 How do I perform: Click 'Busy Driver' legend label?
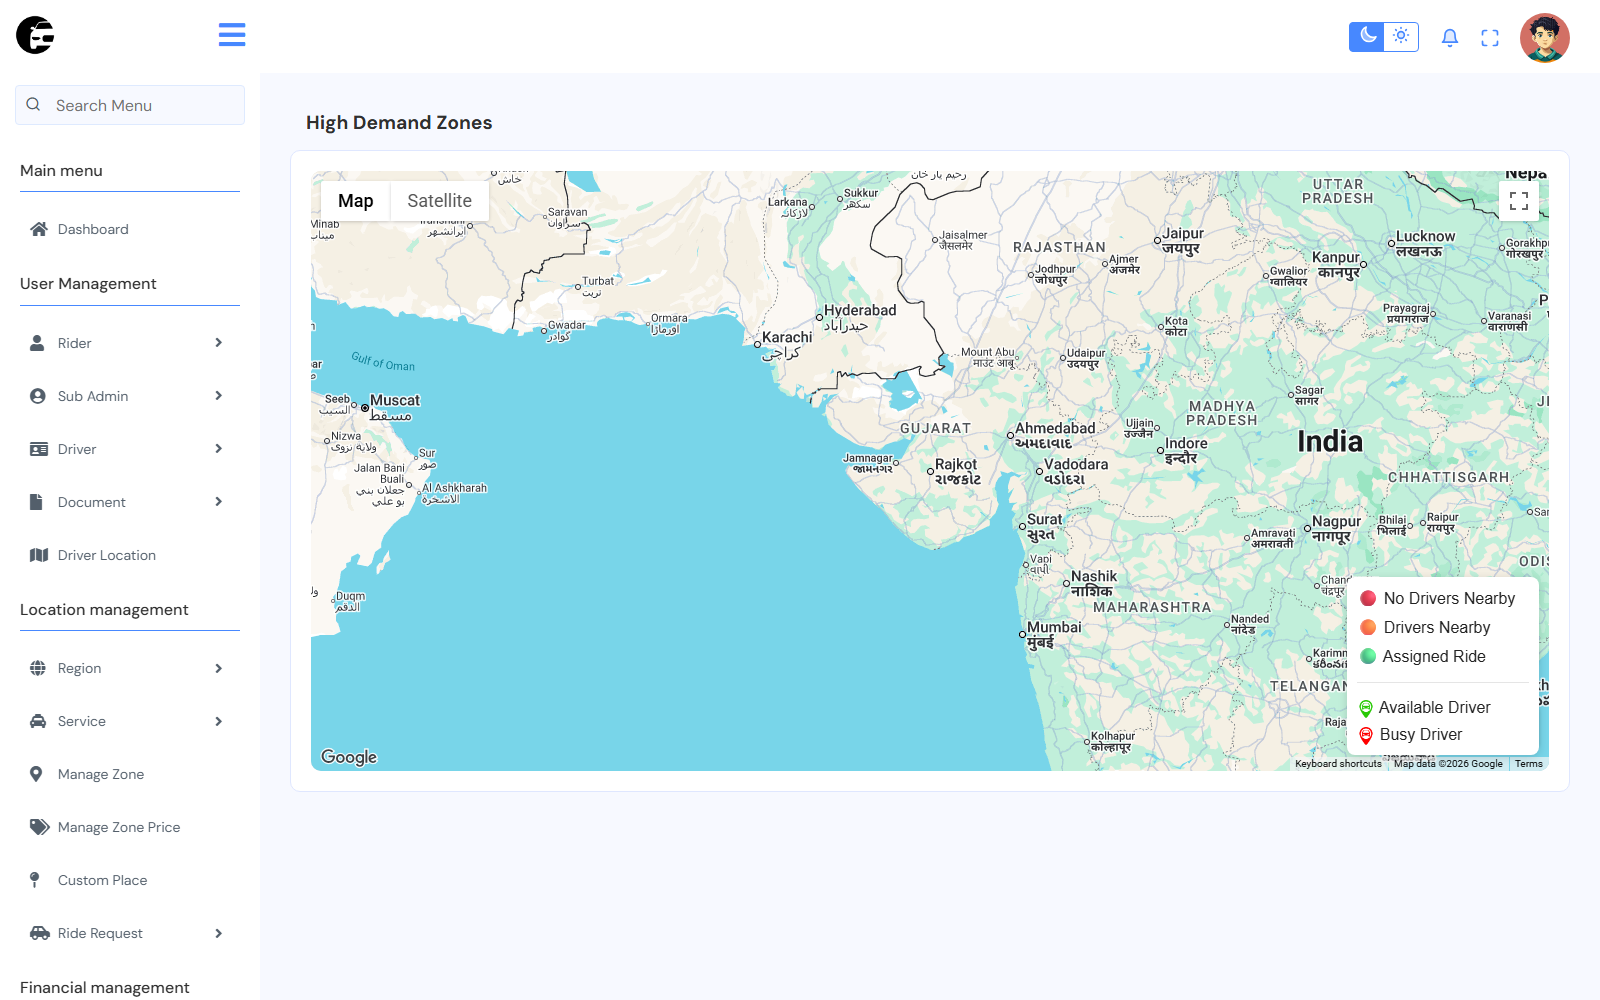1421,734
